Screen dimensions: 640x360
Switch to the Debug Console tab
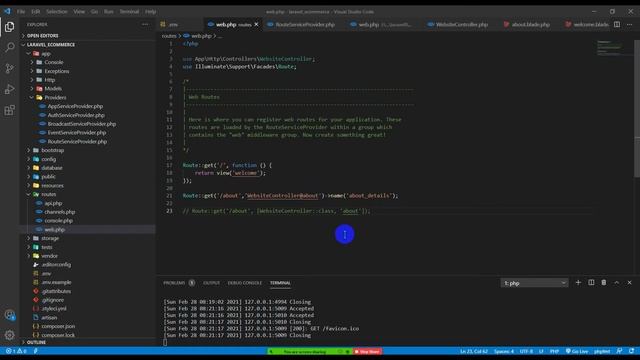[x=244, y=282]
